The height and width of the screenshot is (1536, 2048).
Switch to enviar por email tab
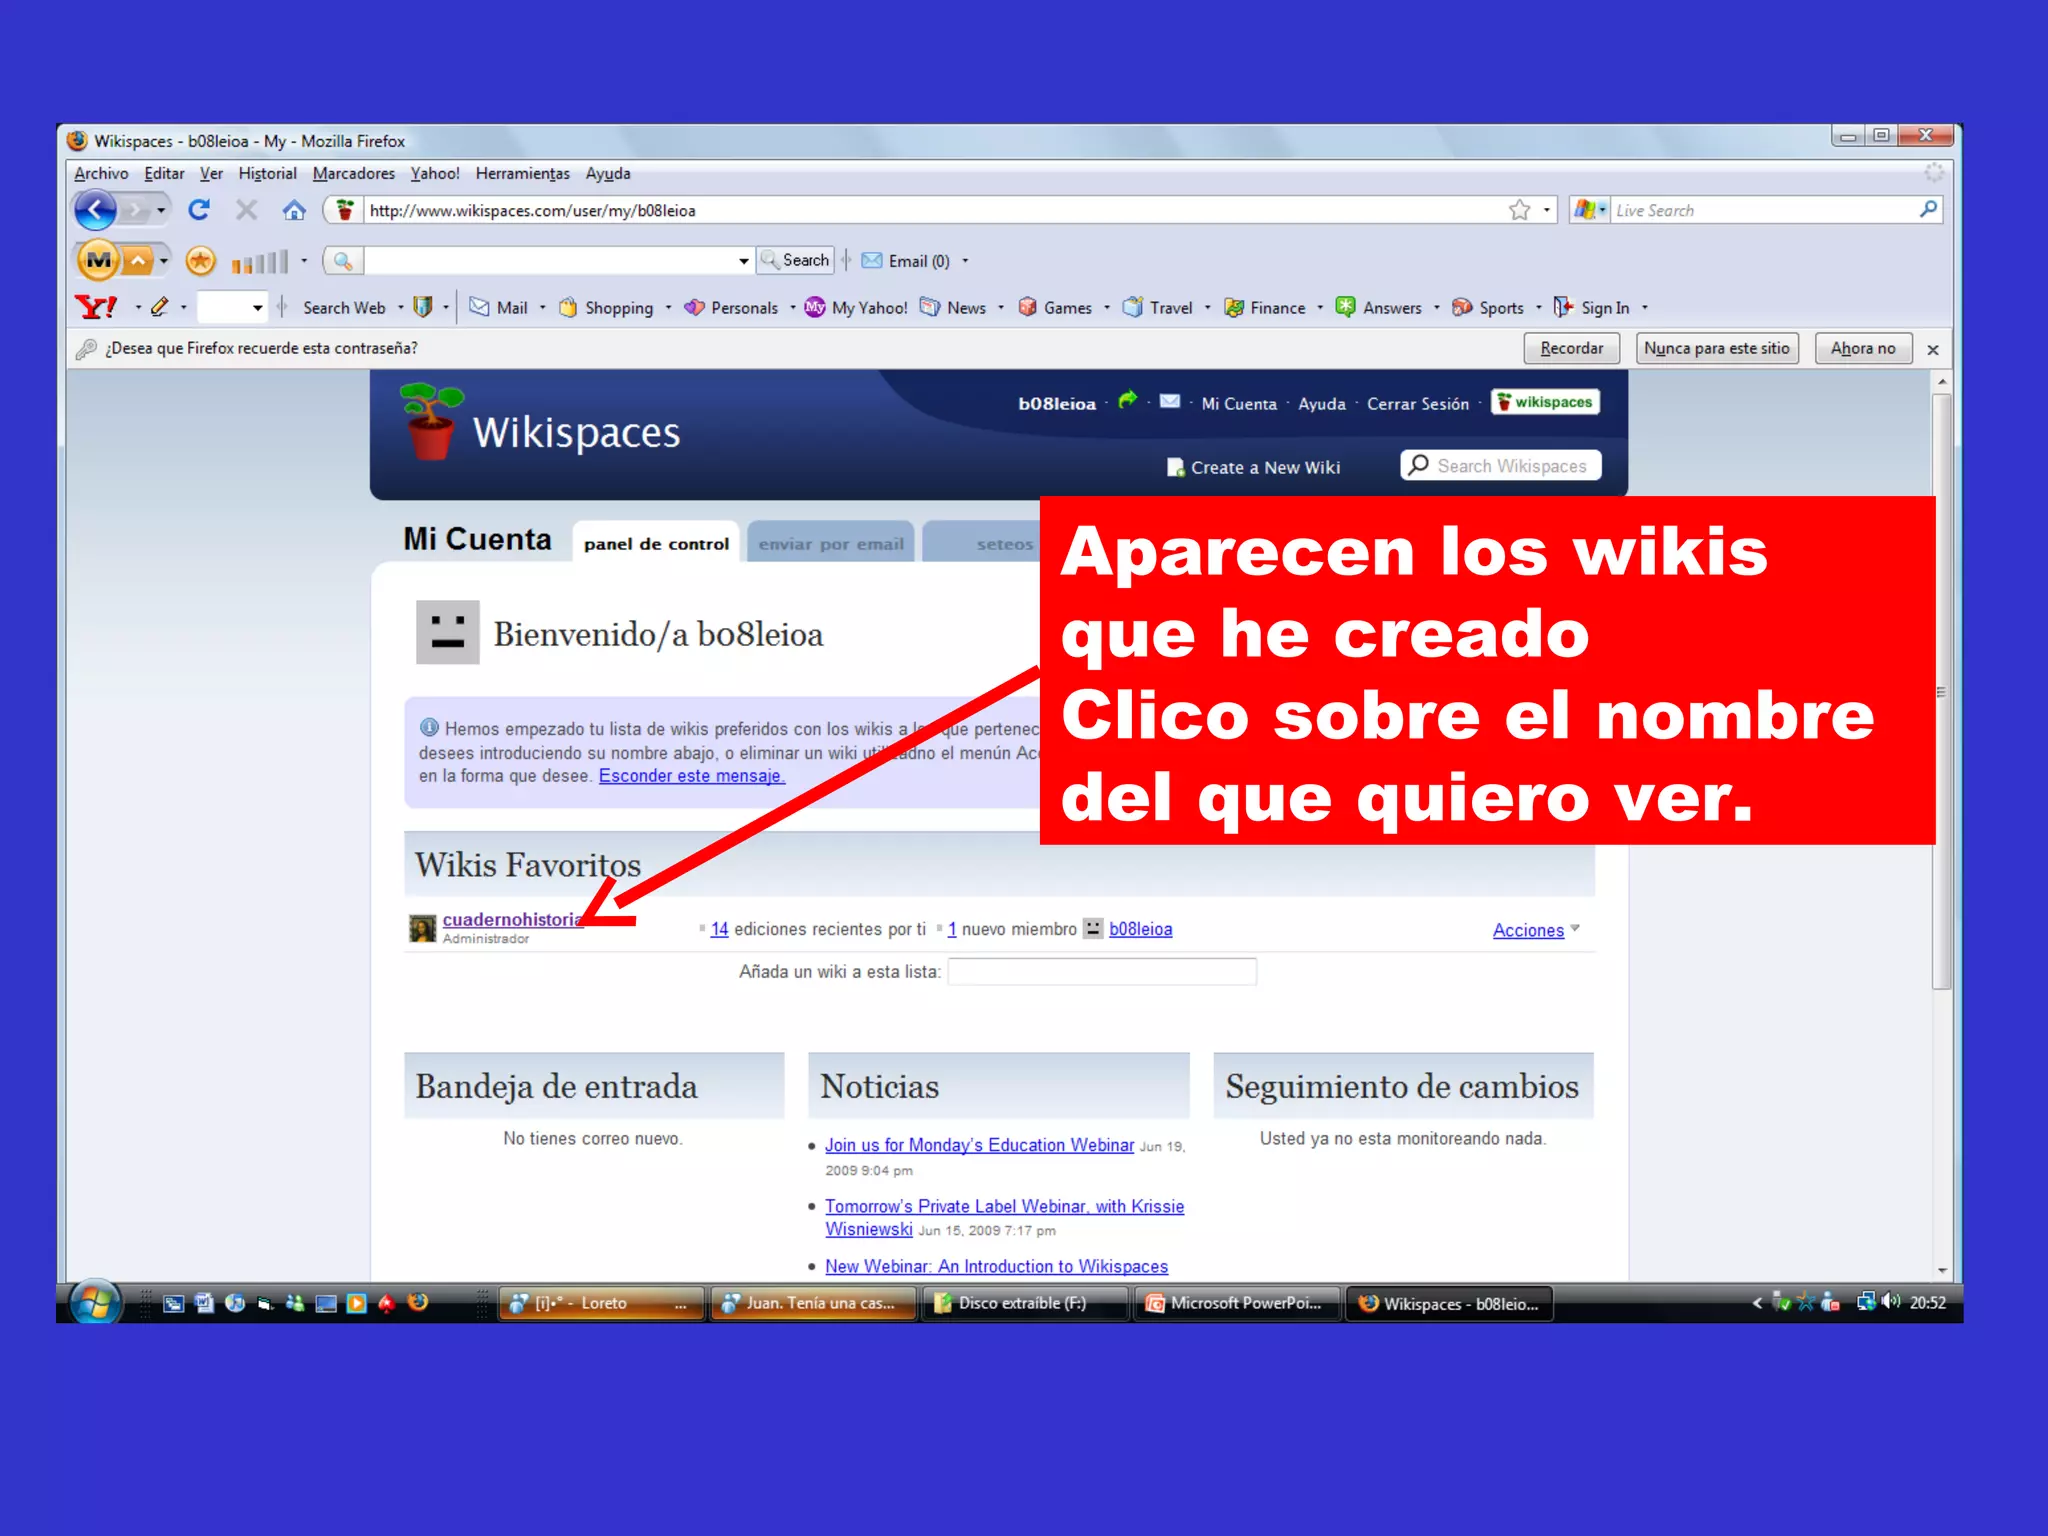click(x=831, y=543)
